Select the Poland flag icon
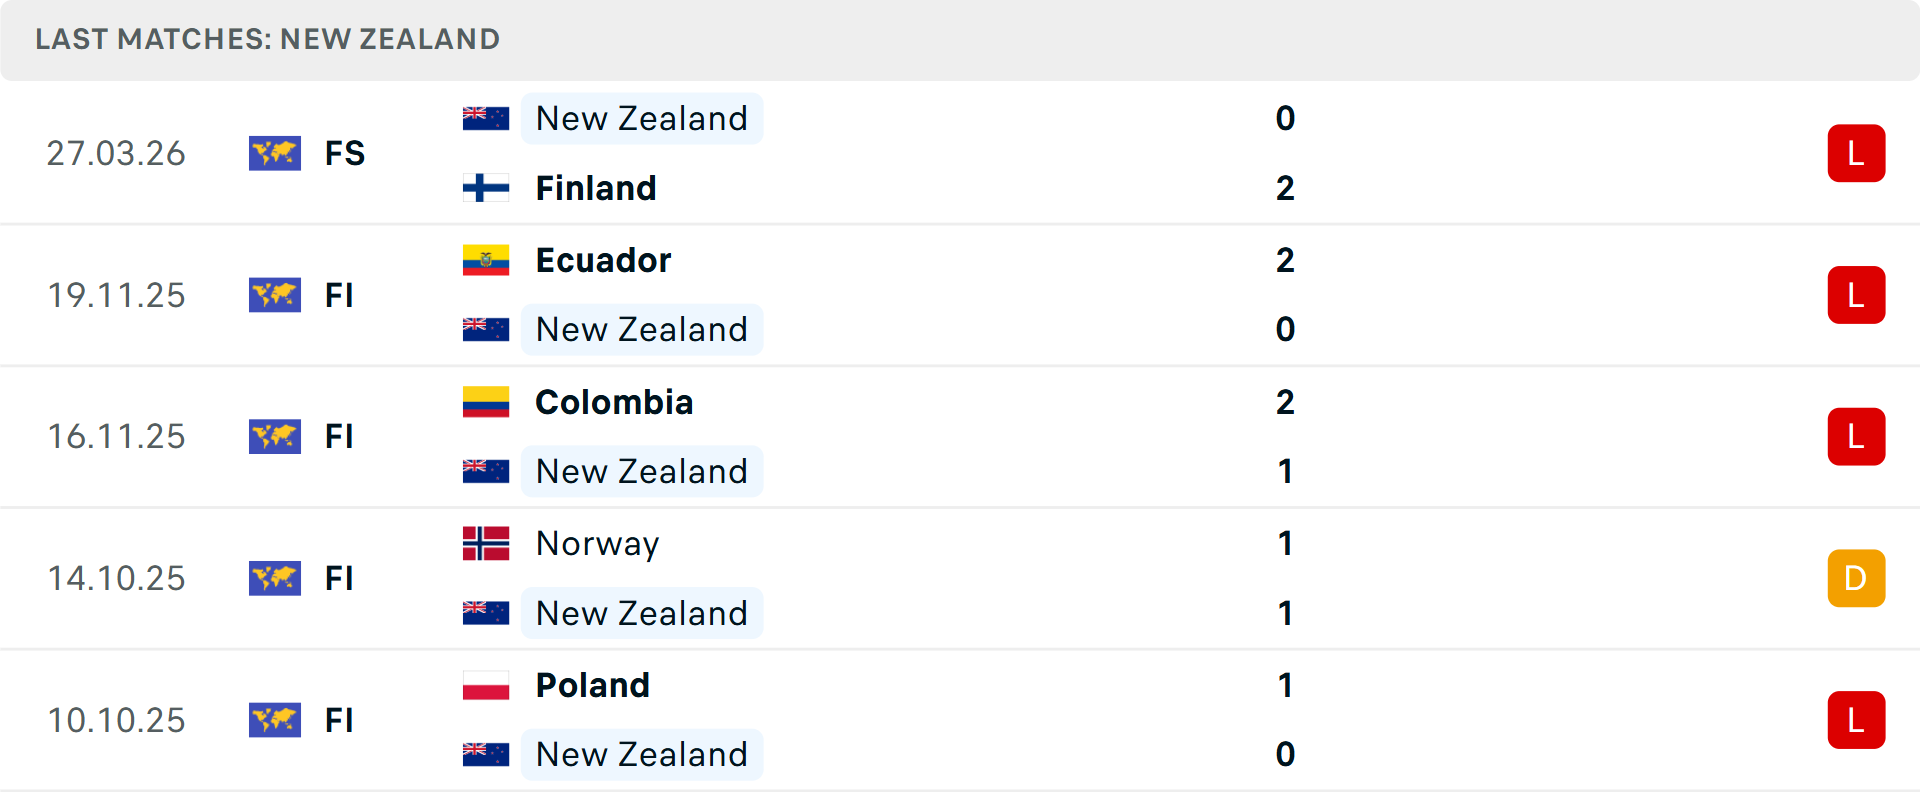This screenshot has height=792, width=1920. pyautogui.click(x=487, y=686)
